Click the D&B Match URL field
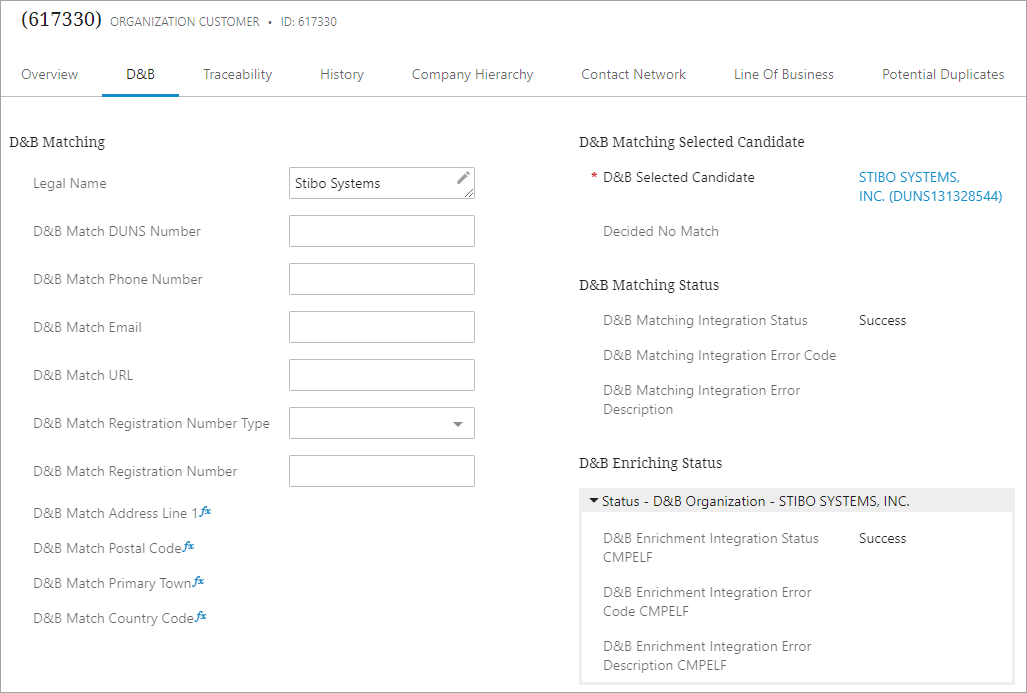This screenshot has height=693, width=1027. 381,375
